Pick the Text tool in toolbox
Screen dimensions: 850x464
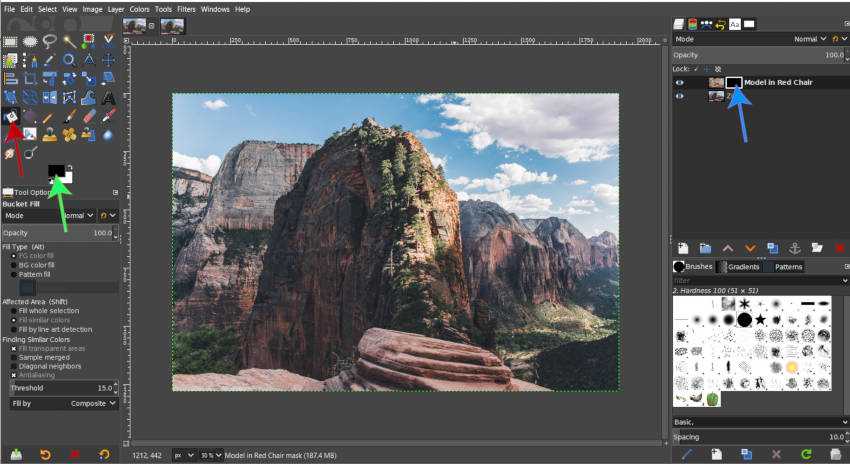108,97
